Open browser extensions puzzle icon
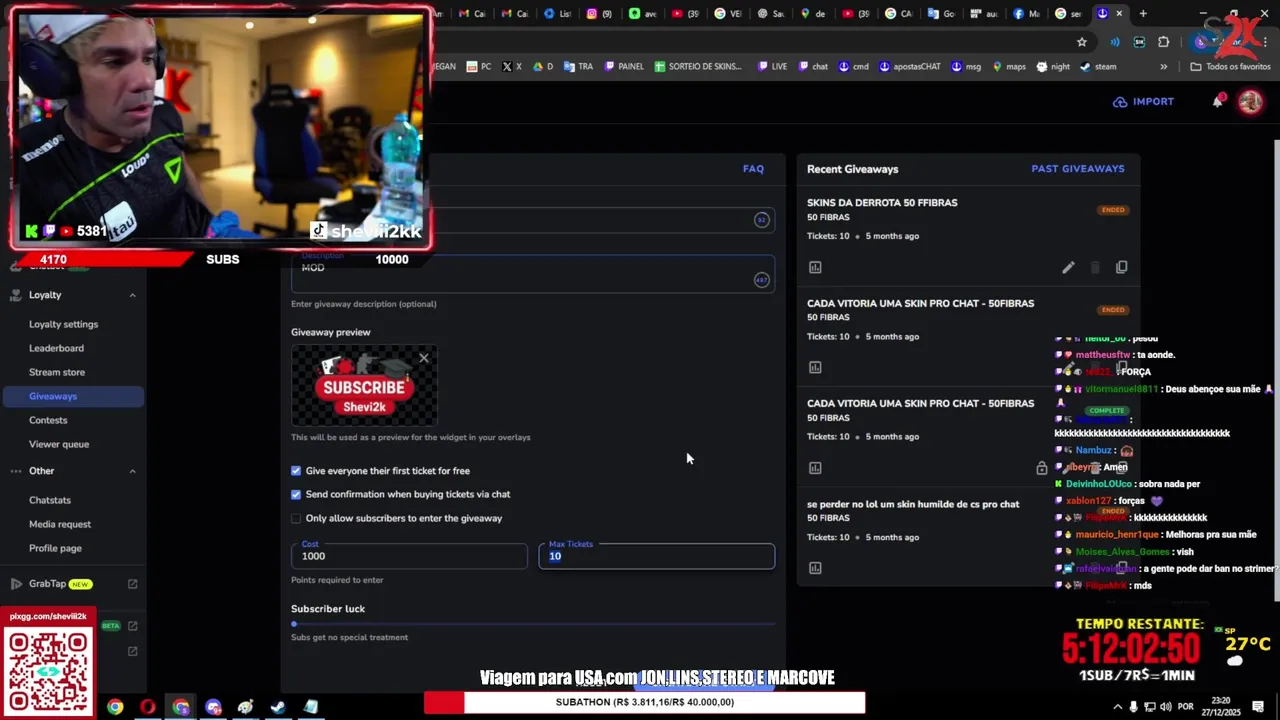The height and width of the screenshot is (720, 1280). click(1163, 42)
